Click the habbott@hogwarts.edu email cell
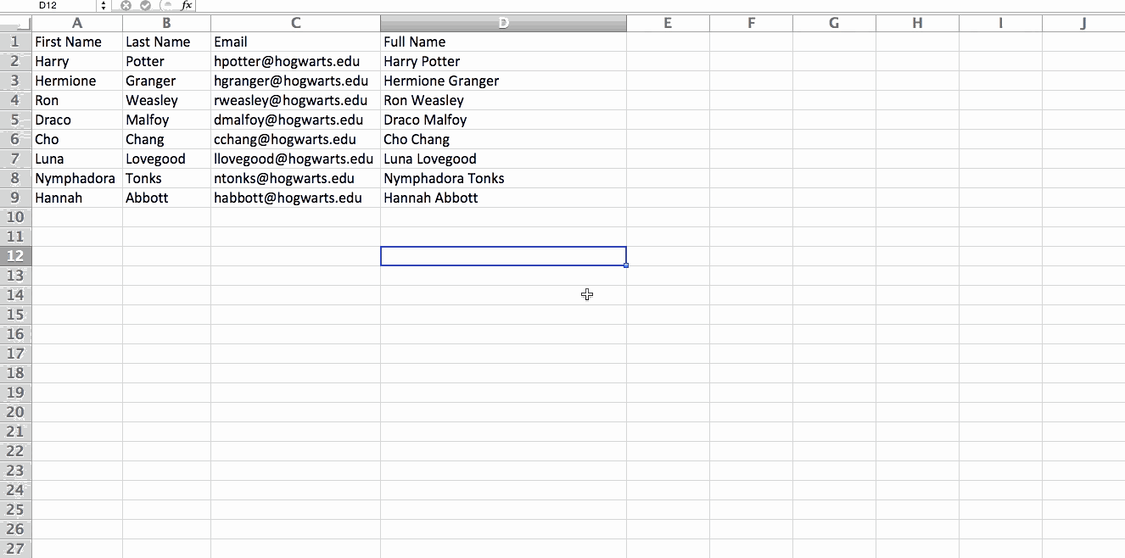This screenshot has width=1125, height=558. point(296,198)
